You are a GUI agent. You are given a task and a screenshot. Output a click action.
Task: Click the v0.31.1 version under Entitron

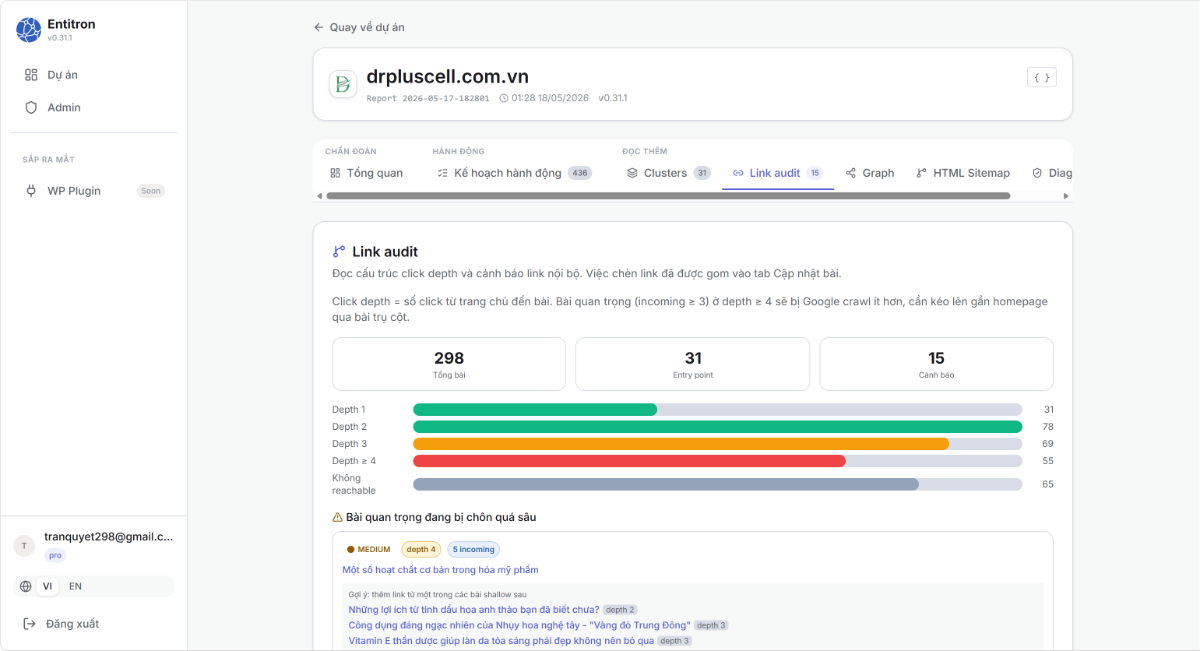(x=59, y=38)
